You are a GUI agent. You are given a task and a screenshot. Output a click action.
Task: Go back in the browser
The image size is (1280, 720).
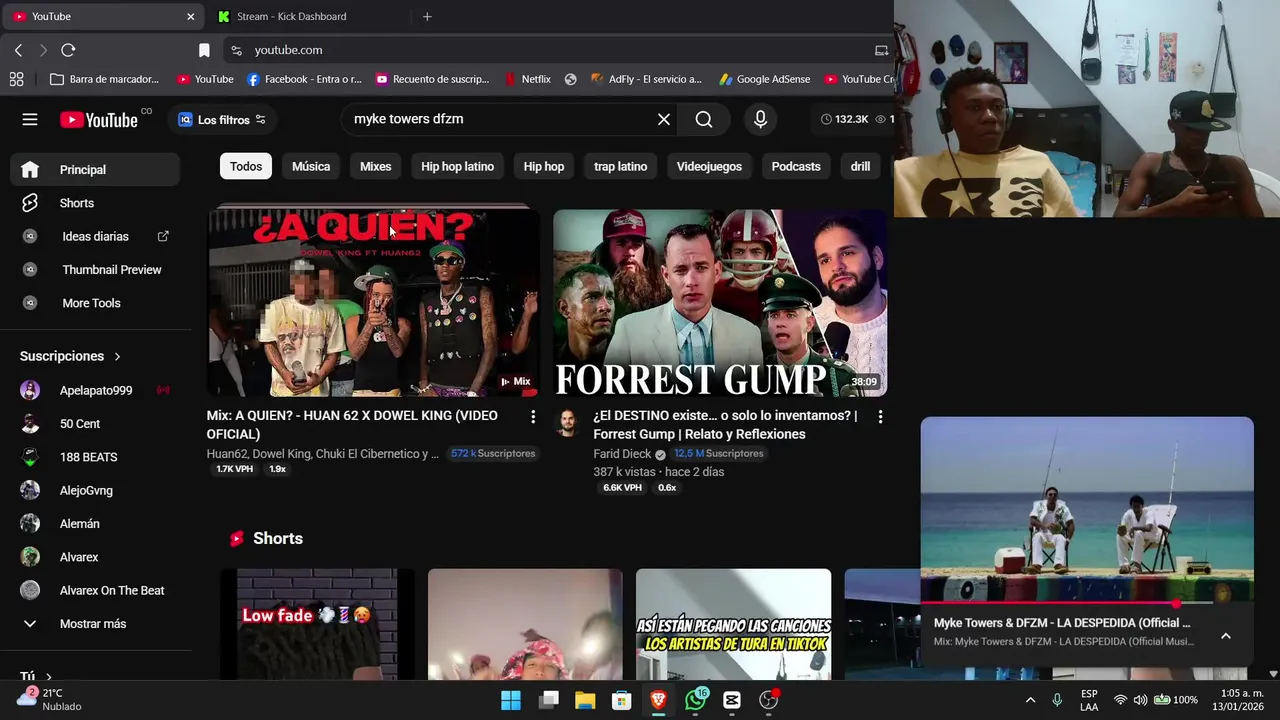tap(18, 50)
